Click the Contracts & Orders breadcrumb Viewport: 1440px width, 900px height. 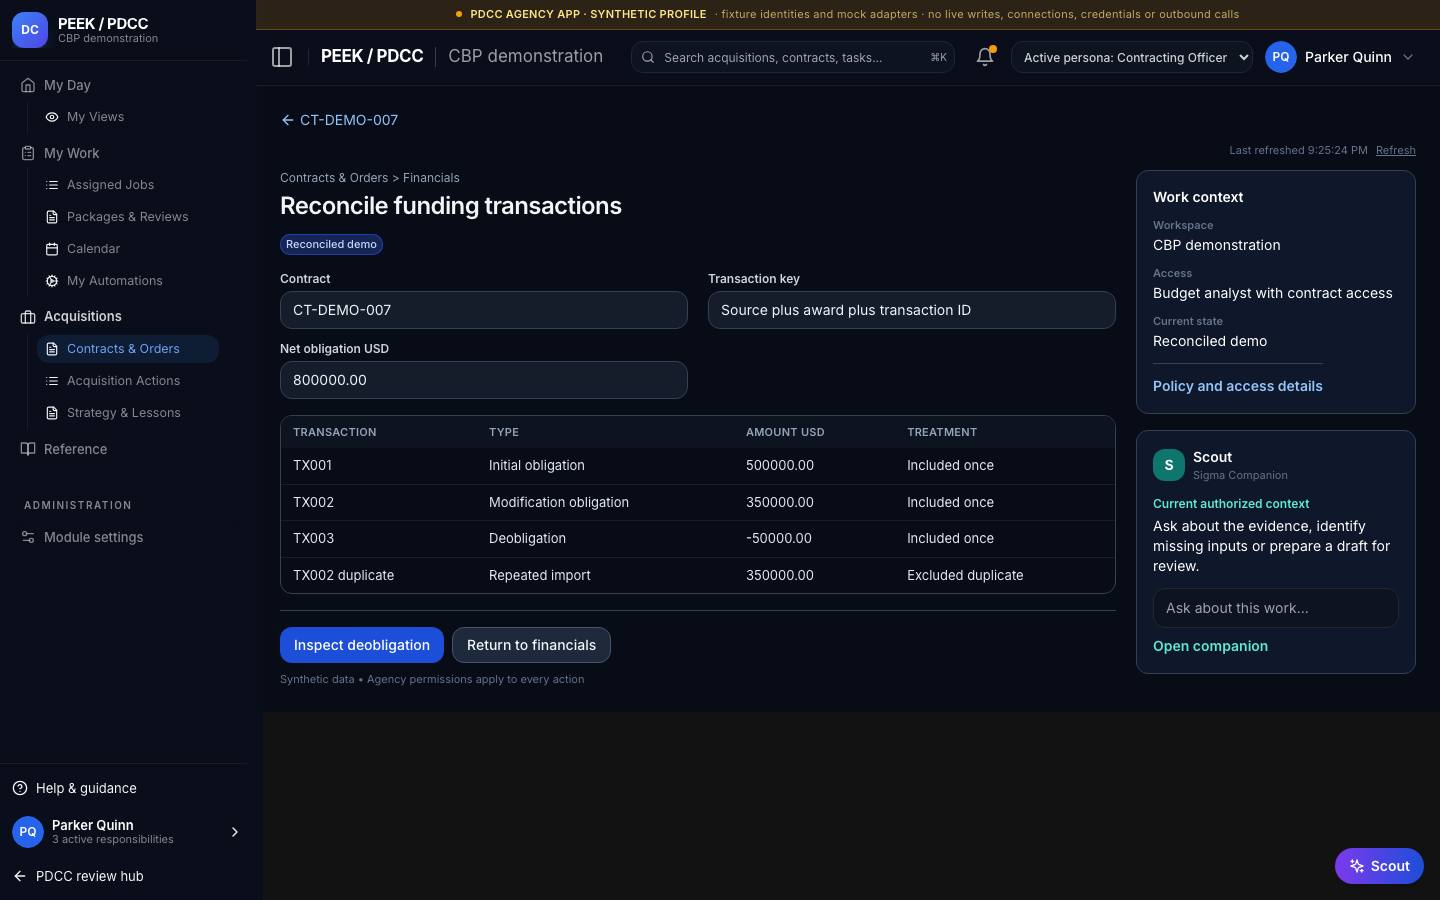point(334,178)
